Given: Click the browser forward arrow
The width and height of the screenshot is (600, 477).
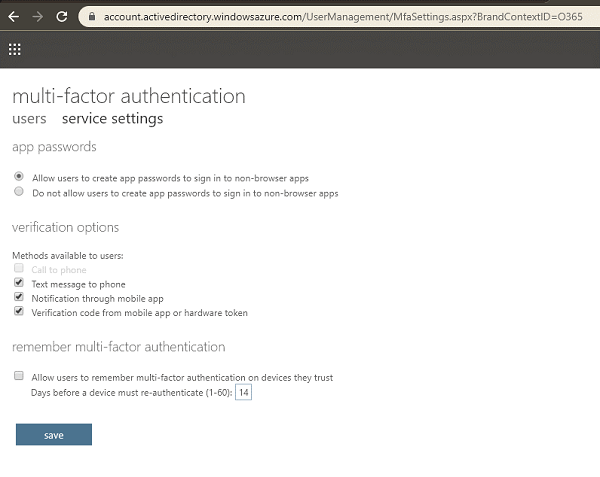Looking at the screenshot, I should (38, 17).
